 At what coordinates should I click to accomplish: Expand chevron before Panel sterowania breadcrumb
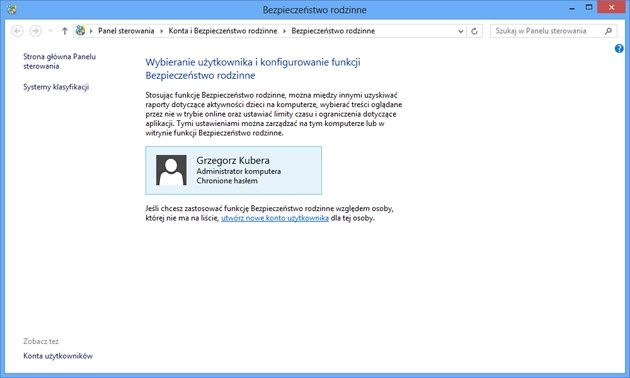(x=91, y=31)
